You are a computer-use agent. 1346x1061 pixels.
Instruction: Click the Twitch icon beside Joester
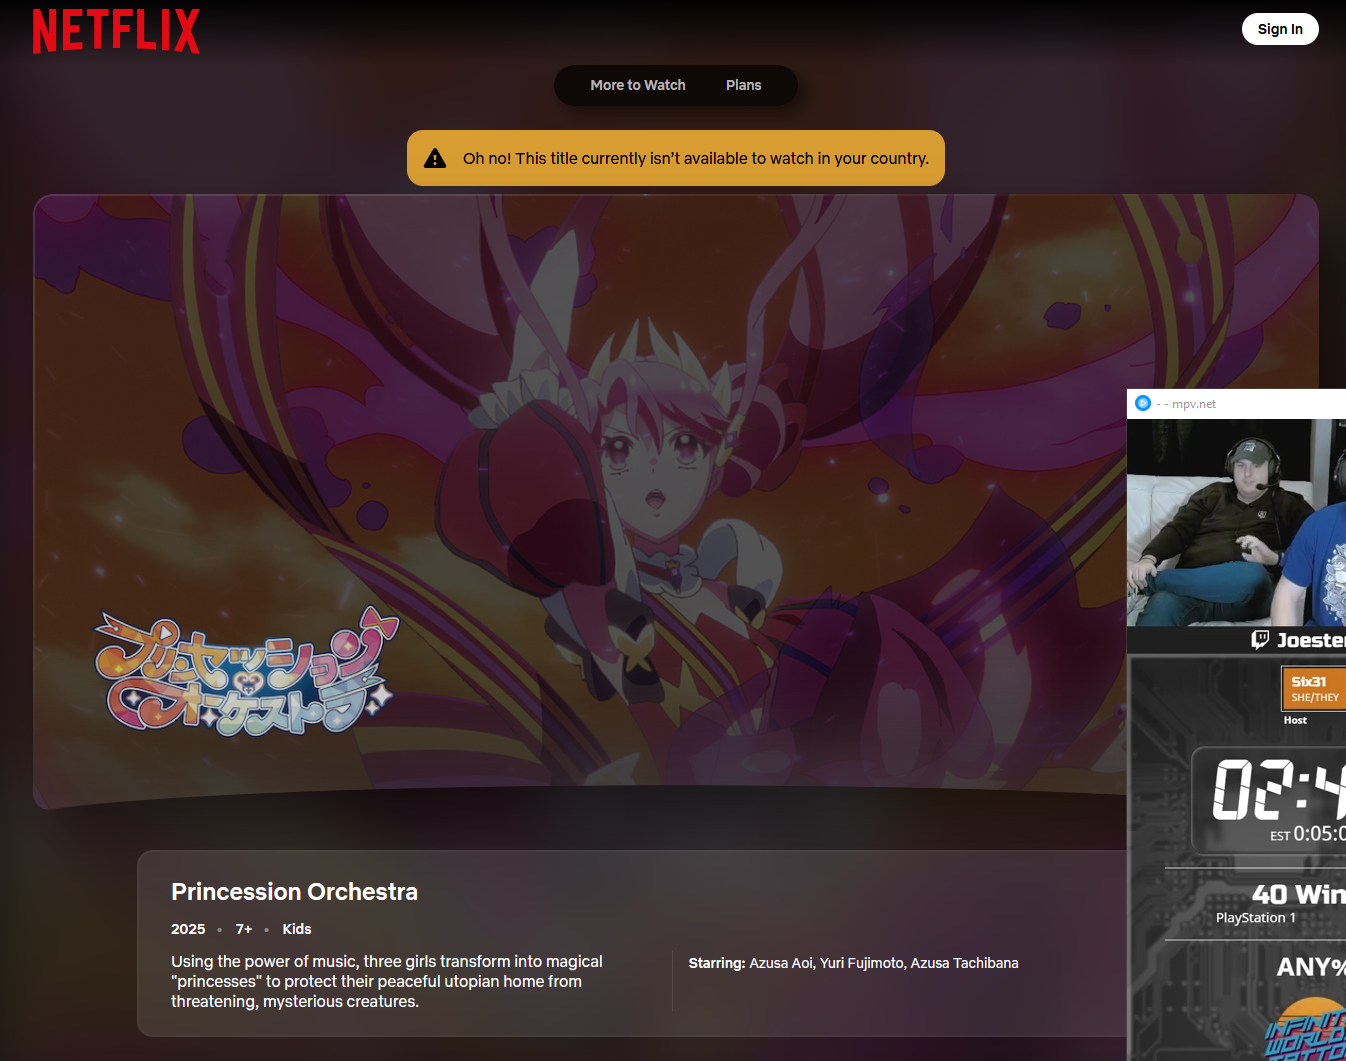point(1260,640)
